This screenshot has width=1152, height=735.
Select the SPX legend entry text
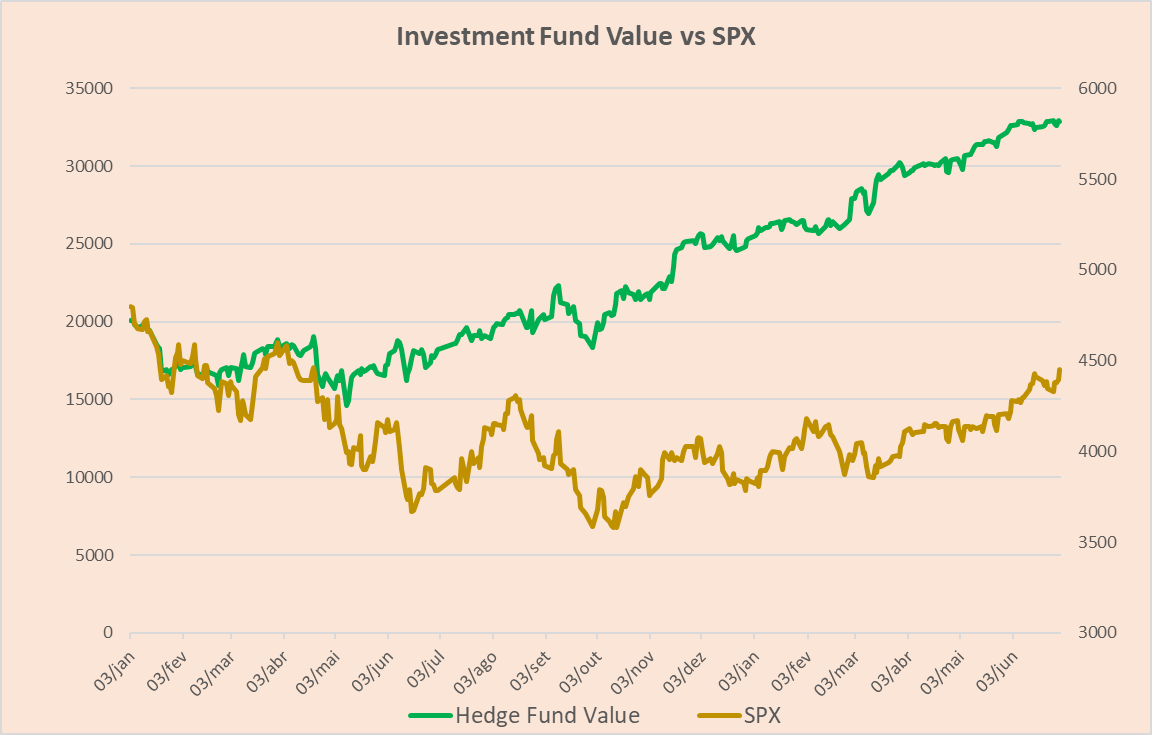pyautogui.click(x=762, y=715)
